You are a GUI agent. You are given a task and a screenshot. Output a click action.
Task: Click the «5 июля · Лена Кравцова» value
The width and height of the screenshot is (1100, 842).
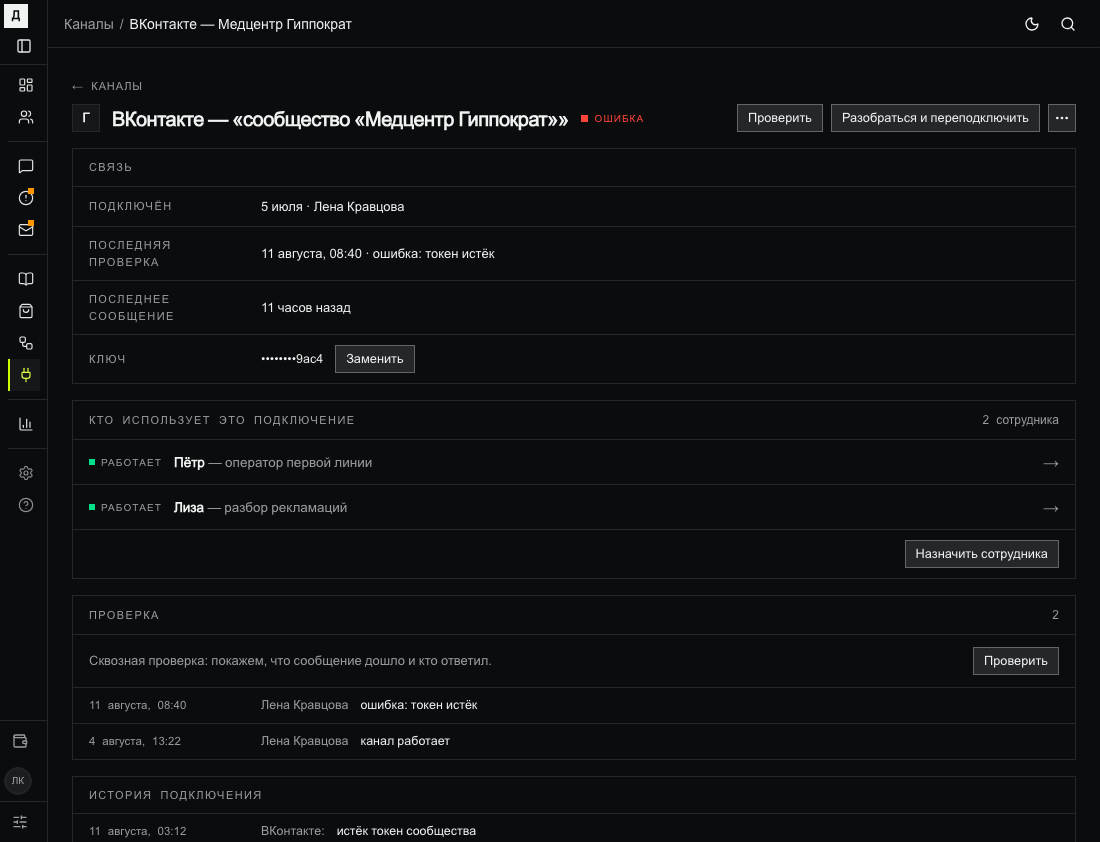pos(333,206)
